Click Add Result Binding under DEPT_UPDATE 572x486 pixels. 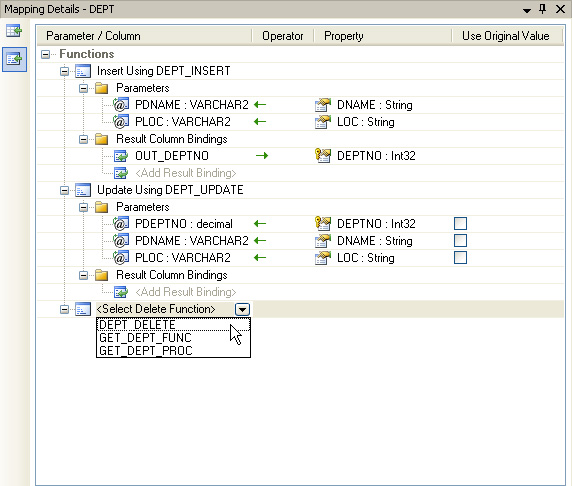tap(186, 292)
